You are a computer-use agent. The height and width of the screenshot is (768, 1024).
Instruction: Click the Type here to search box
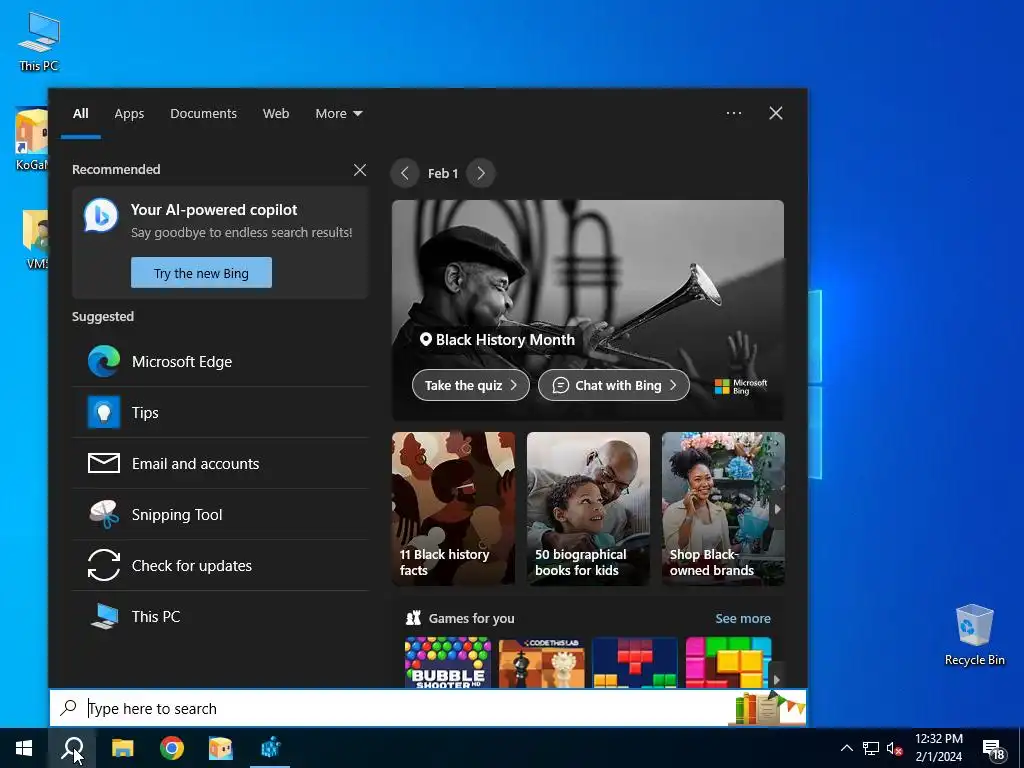click(x=428, y=708)
